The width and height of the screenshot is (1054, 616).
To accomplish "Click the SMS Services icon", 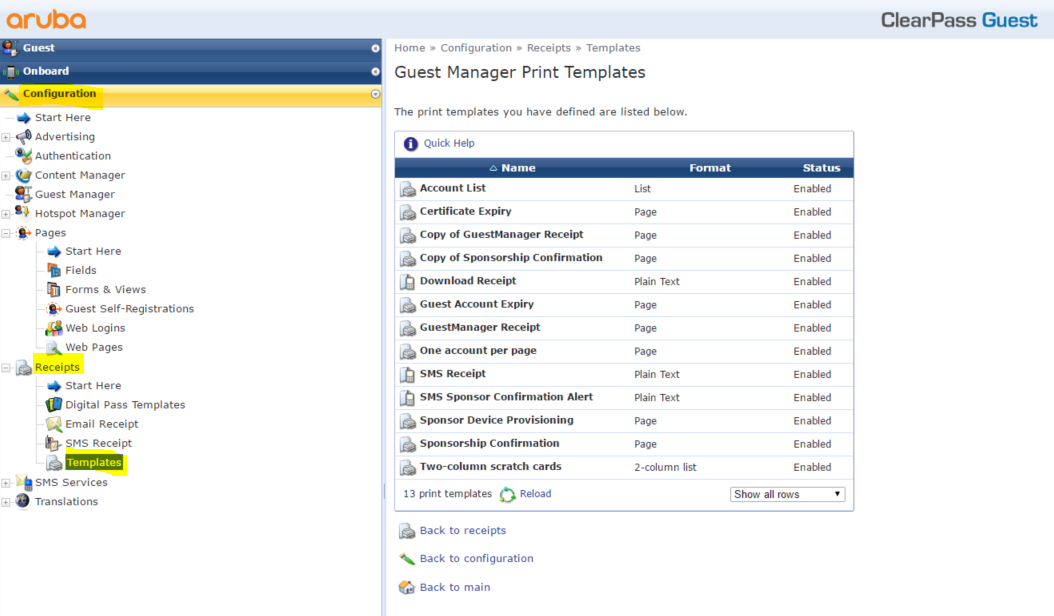I will 24,482.
